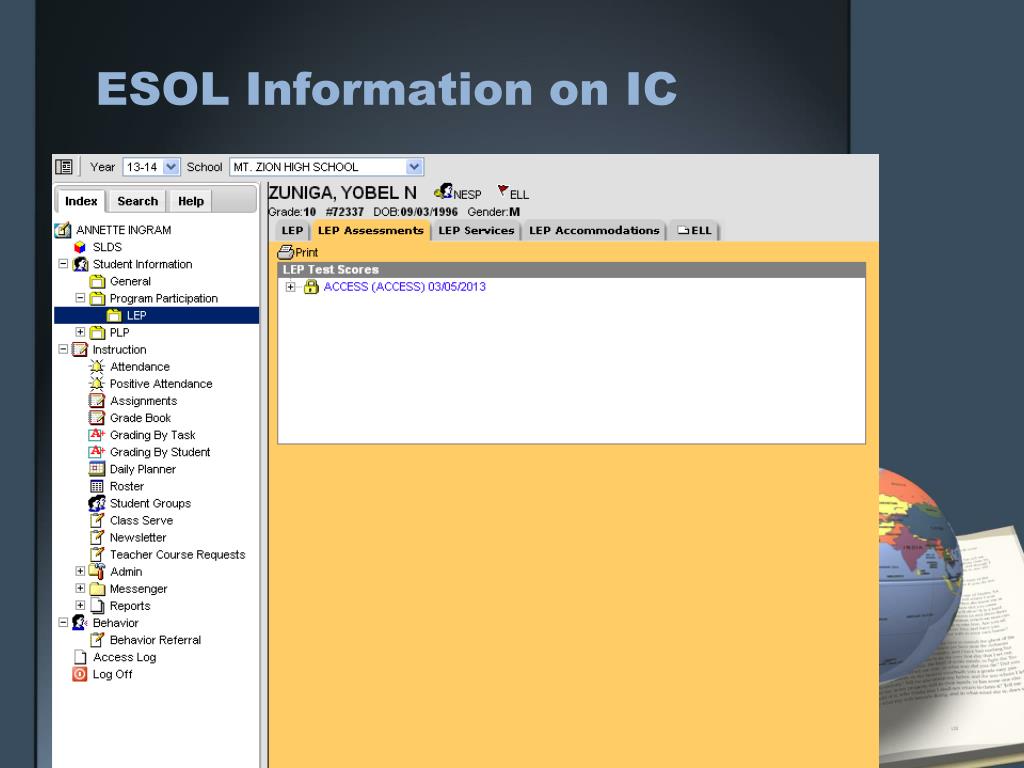Select the highlighted LEP tree item
This screenshot has height=768, width=1024.
point(157,315)
